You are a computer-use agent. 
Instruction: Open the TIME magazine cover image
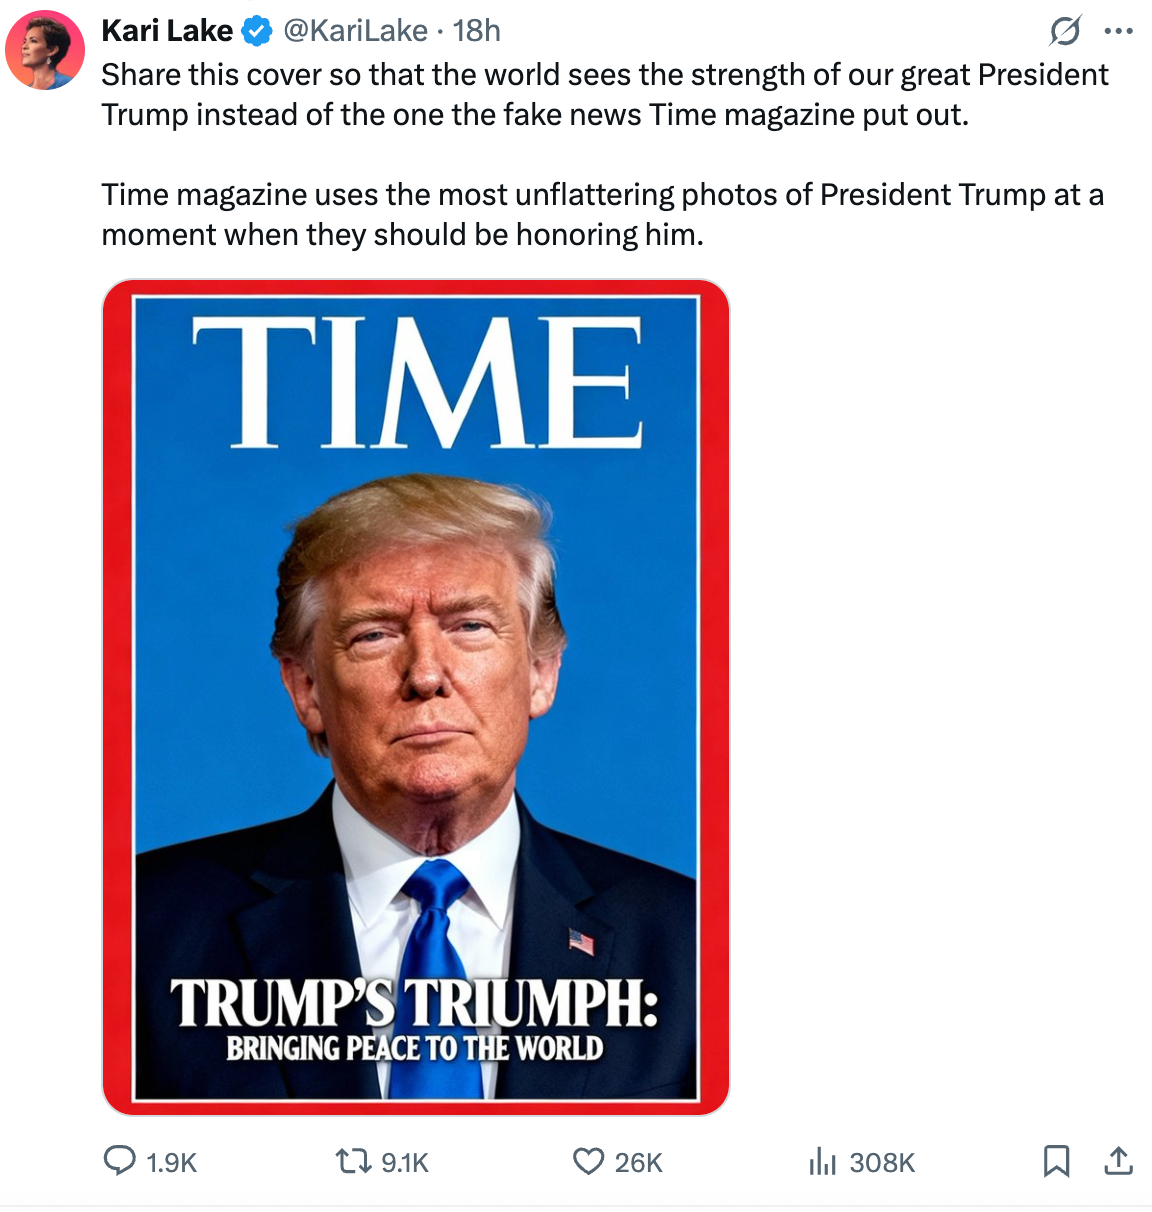tap(416, 697)
